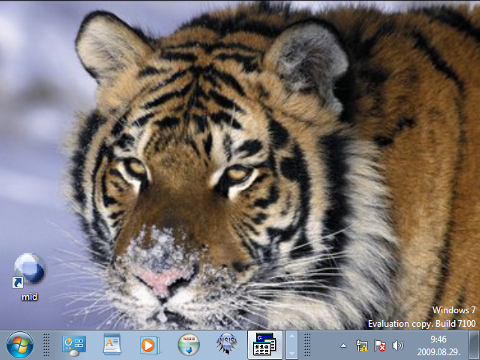Viewport: 480px width, 360px height.
Task: Click the 2009.08.29. date in tray
Action: point(438,352)
